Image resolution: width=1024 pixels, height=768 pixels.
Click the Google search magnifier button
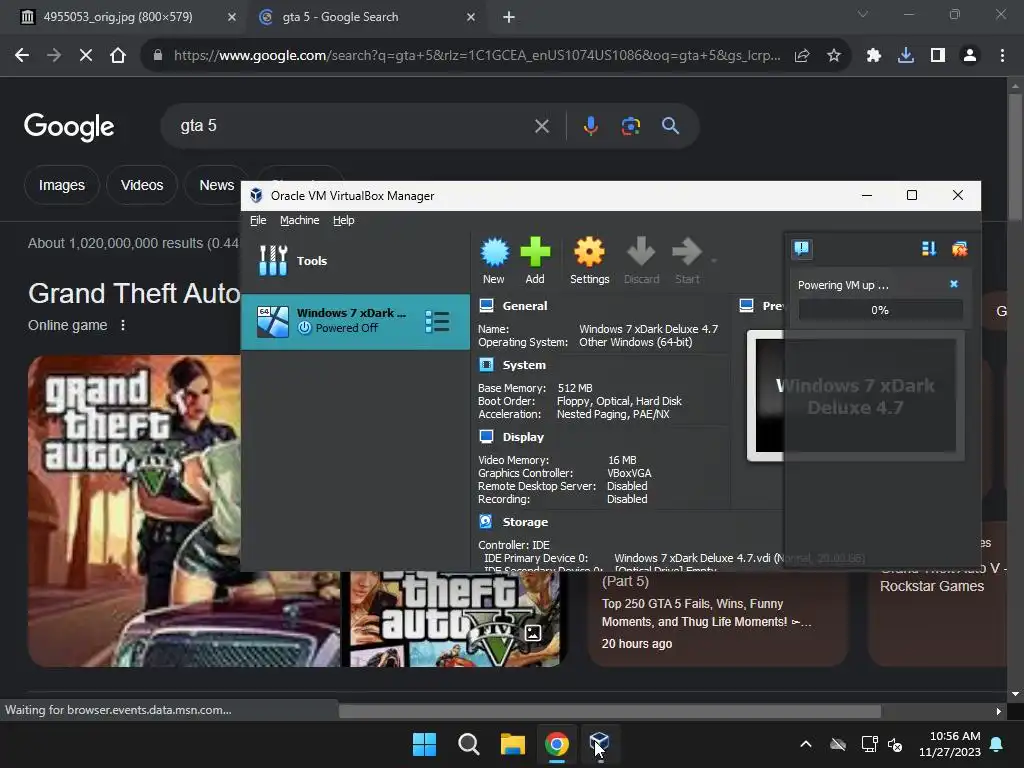coord(670,125)
